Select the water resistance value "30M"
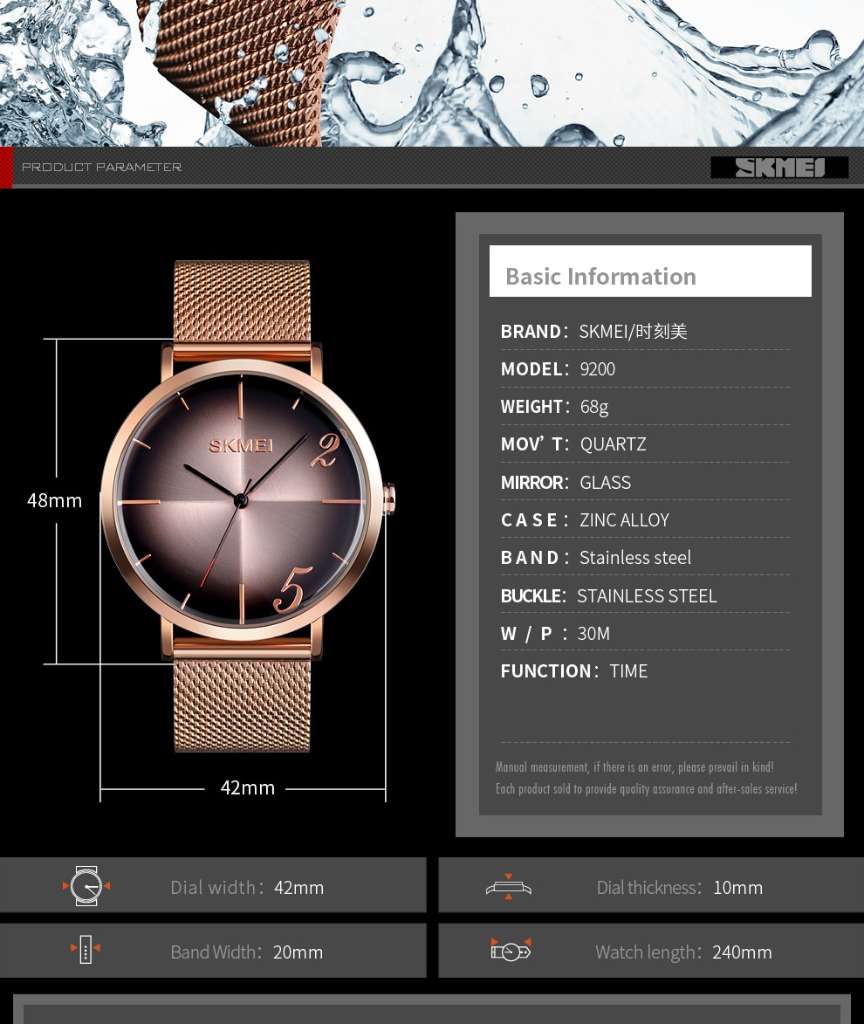The width and height of the screenshot is (864, 1024). [594, 633]
